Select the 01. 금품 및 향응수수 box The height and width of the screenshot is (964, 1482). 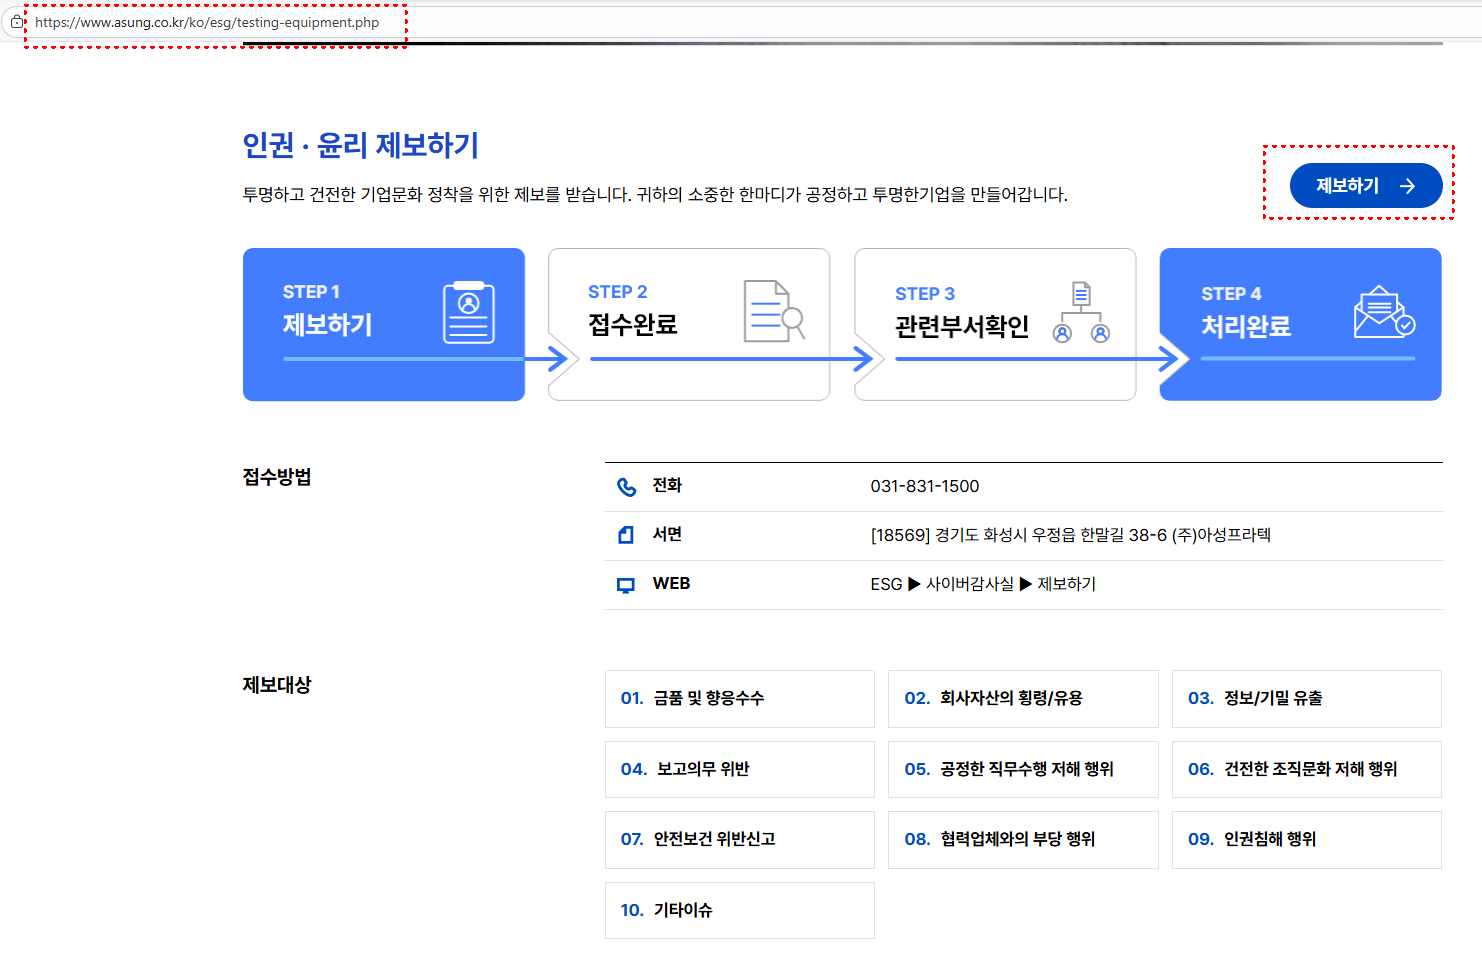[739, 699]
